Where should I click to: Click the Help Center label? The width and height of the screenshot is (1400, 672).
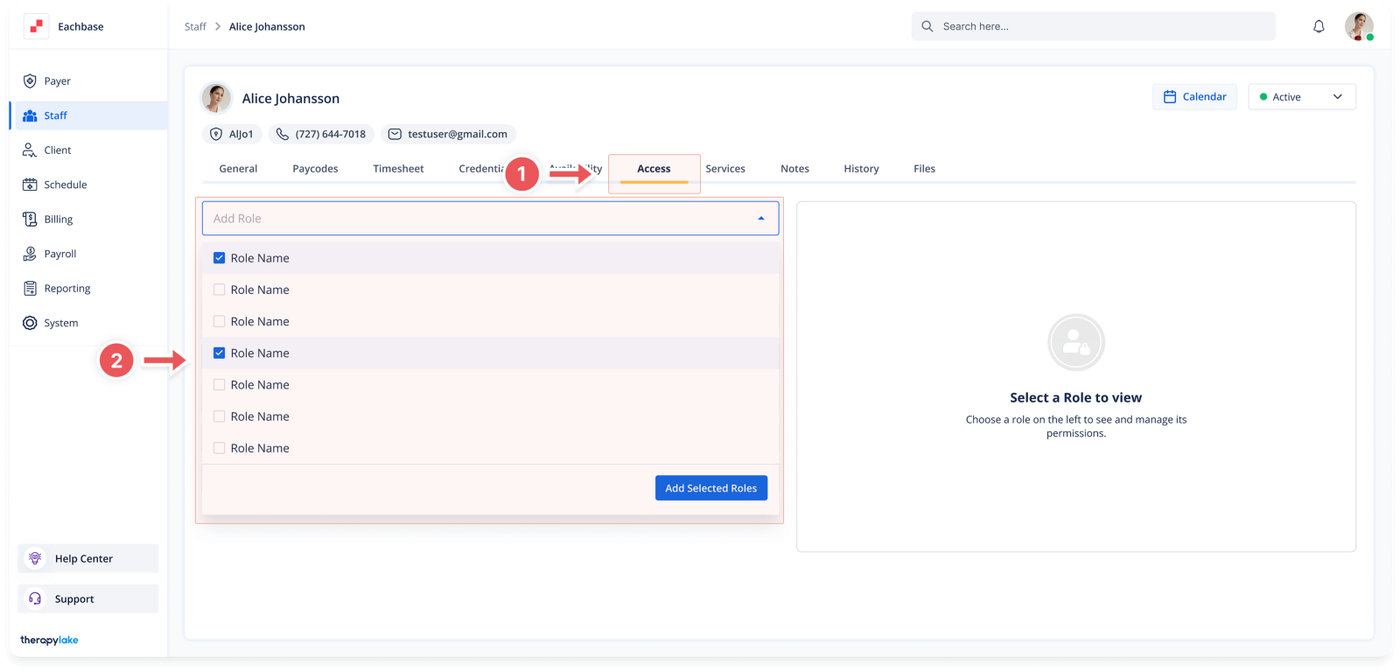click(x=84, y=559)
